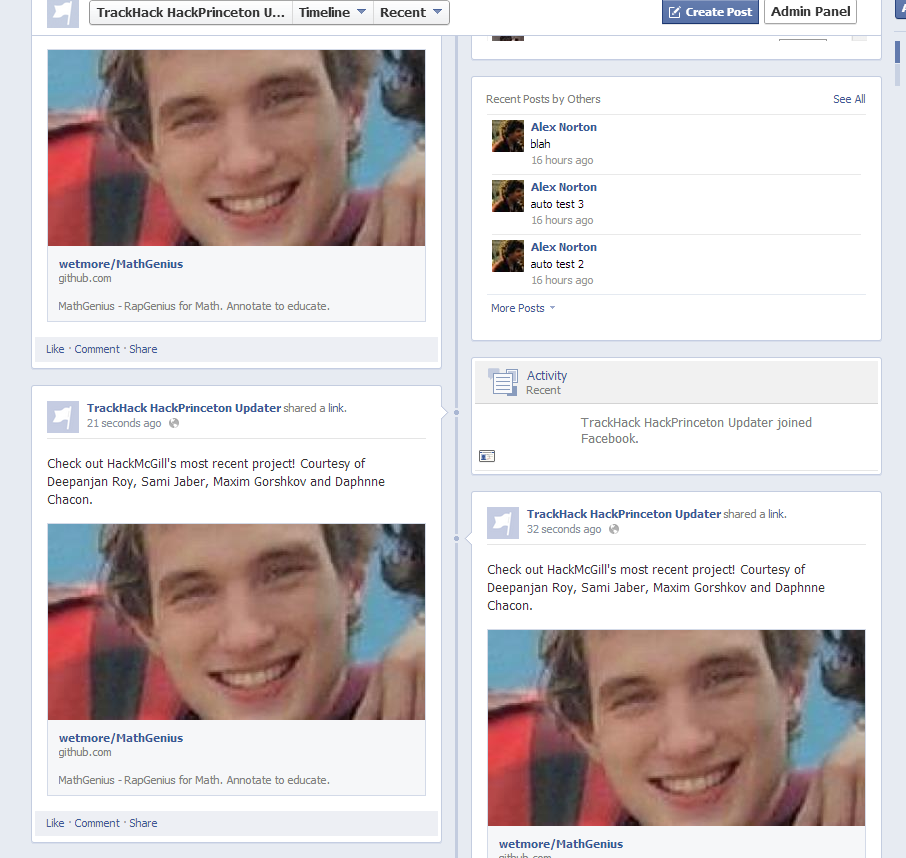The height and width of the screenshot is (858, 906).
Task: Click Alex Norton avatar beside 'auto test 3'
Action: point(508,196)
